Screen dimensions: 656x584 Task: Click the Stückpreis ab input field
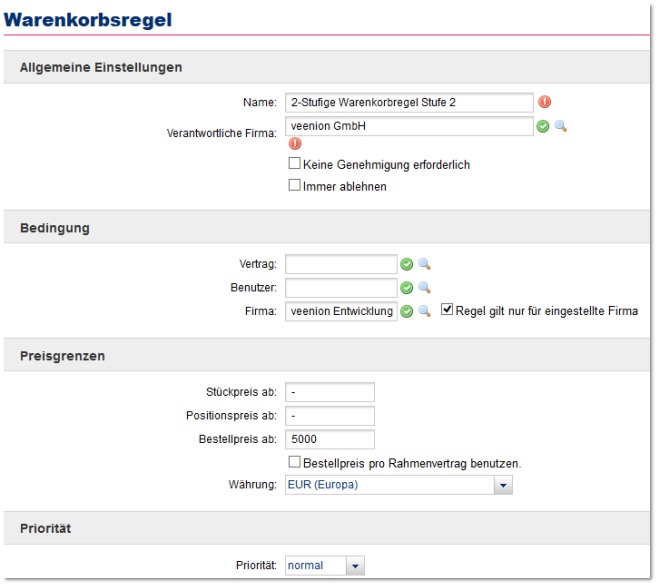pyautogui.click(x=330, y=392)
